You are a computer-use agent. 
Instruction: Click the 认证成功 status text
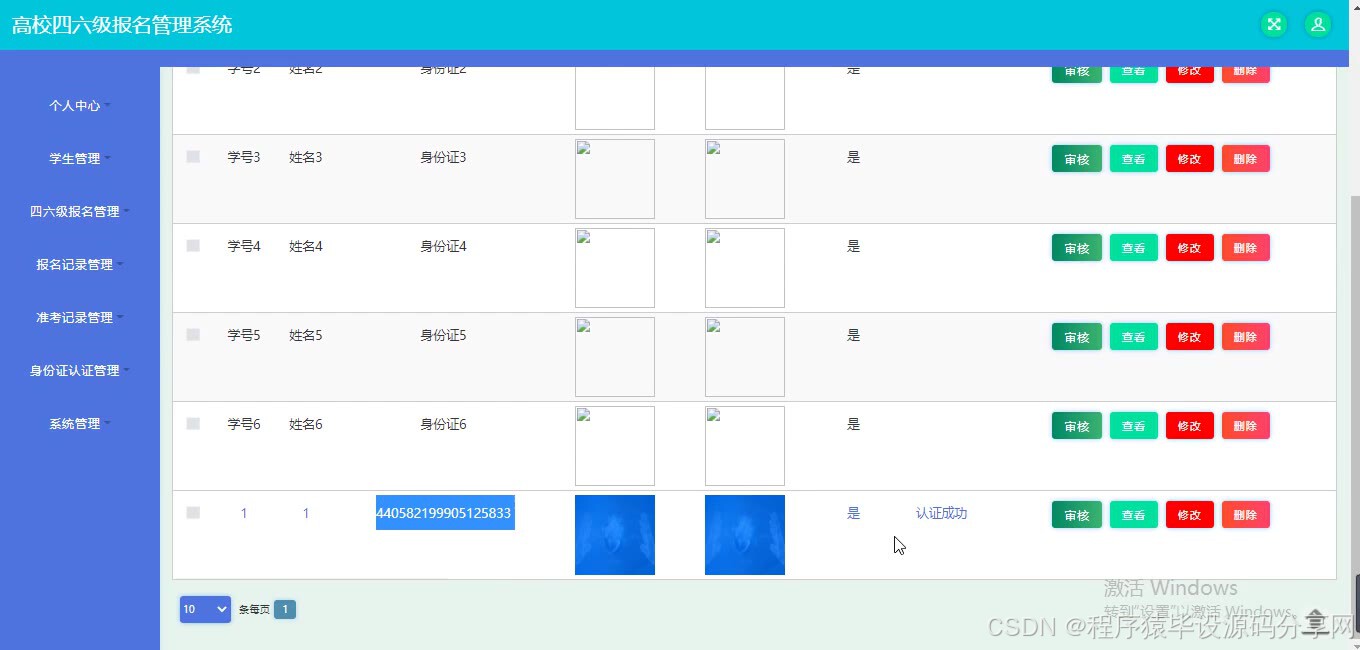coord(941,513)
